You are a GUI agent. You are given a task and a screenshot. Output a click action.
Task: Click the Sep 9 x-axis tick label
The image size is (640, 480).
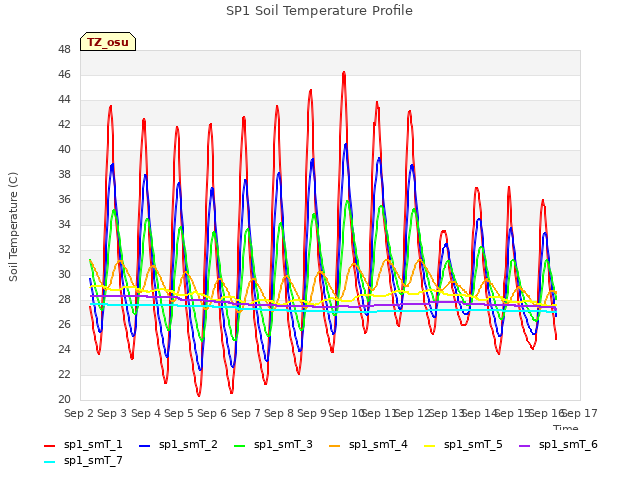312,413
